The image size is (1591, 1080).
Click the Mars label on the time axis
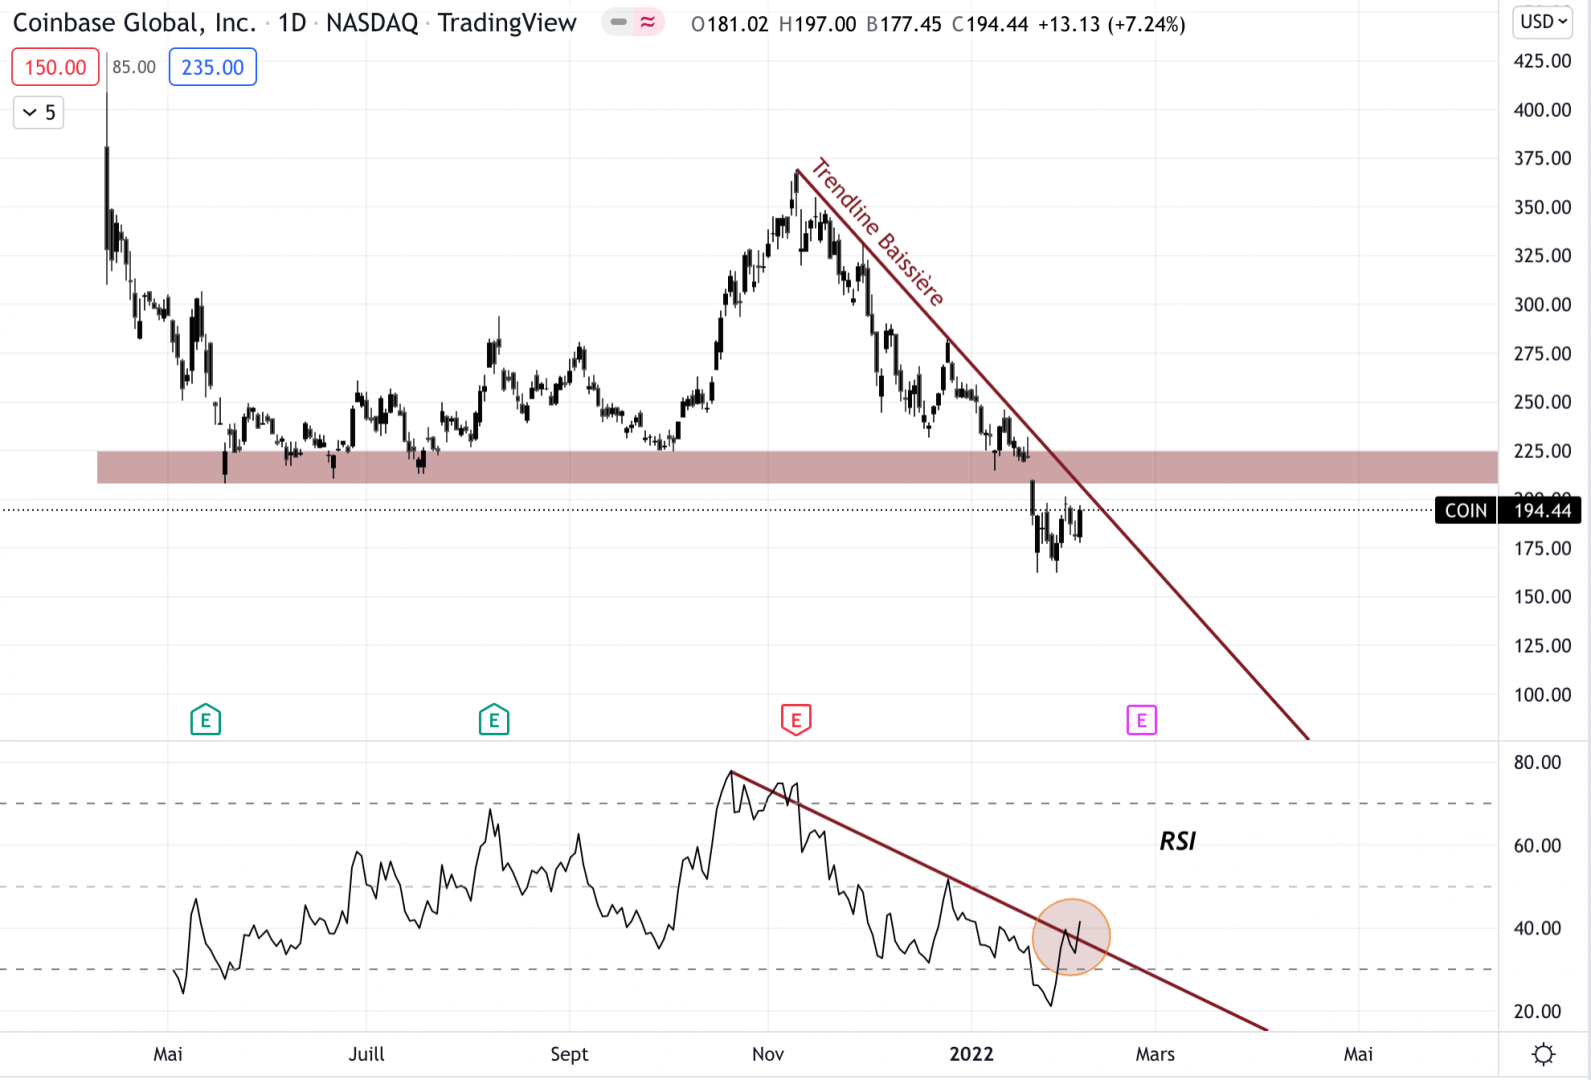[x=1155, y=1054]
